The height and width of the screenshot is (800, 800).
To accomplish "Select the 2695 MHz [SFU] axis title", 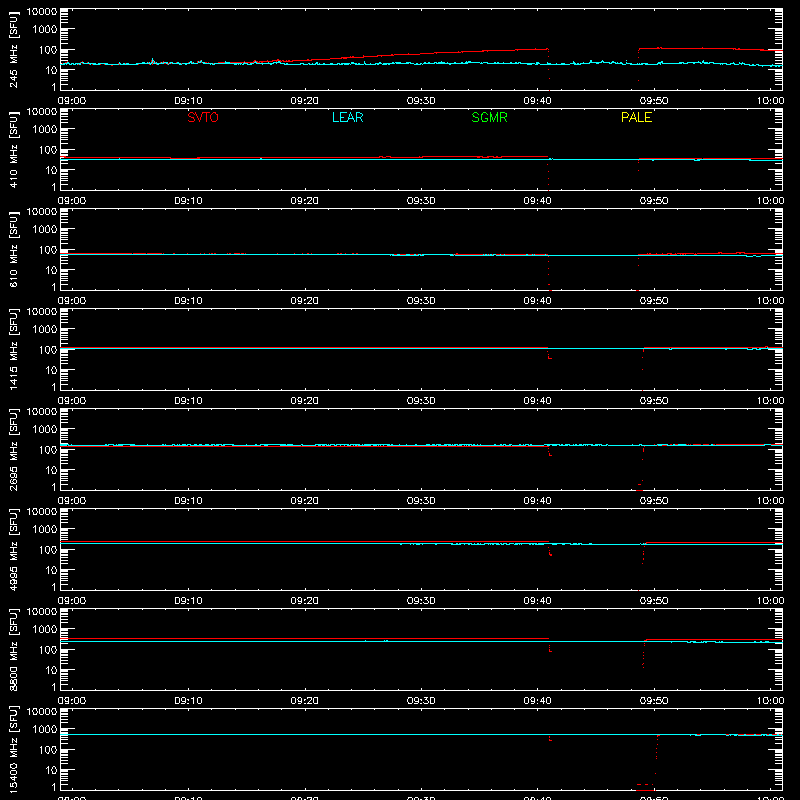I will click(x=13, y=449).
